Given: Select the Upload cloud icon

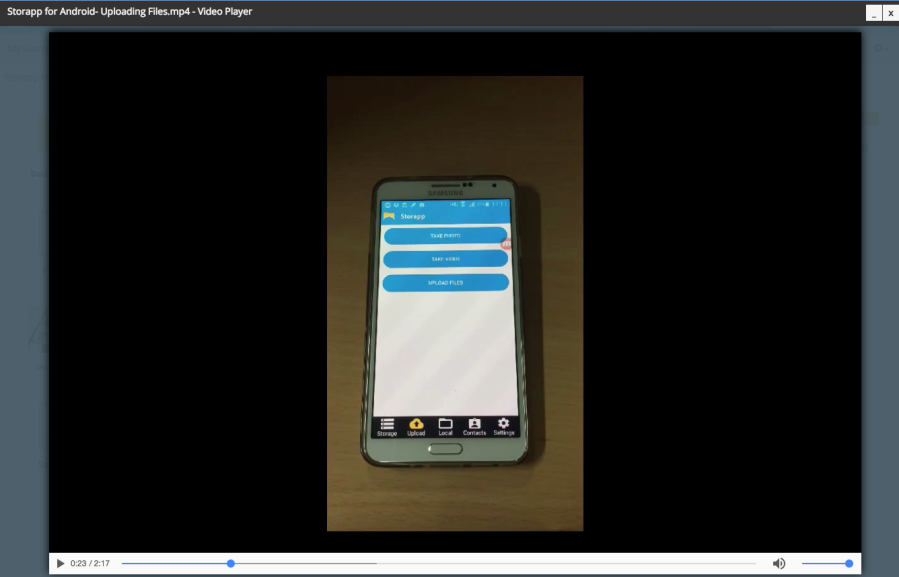Looking at the screenshot, I should pyautogui.click(x=416, y=424).
